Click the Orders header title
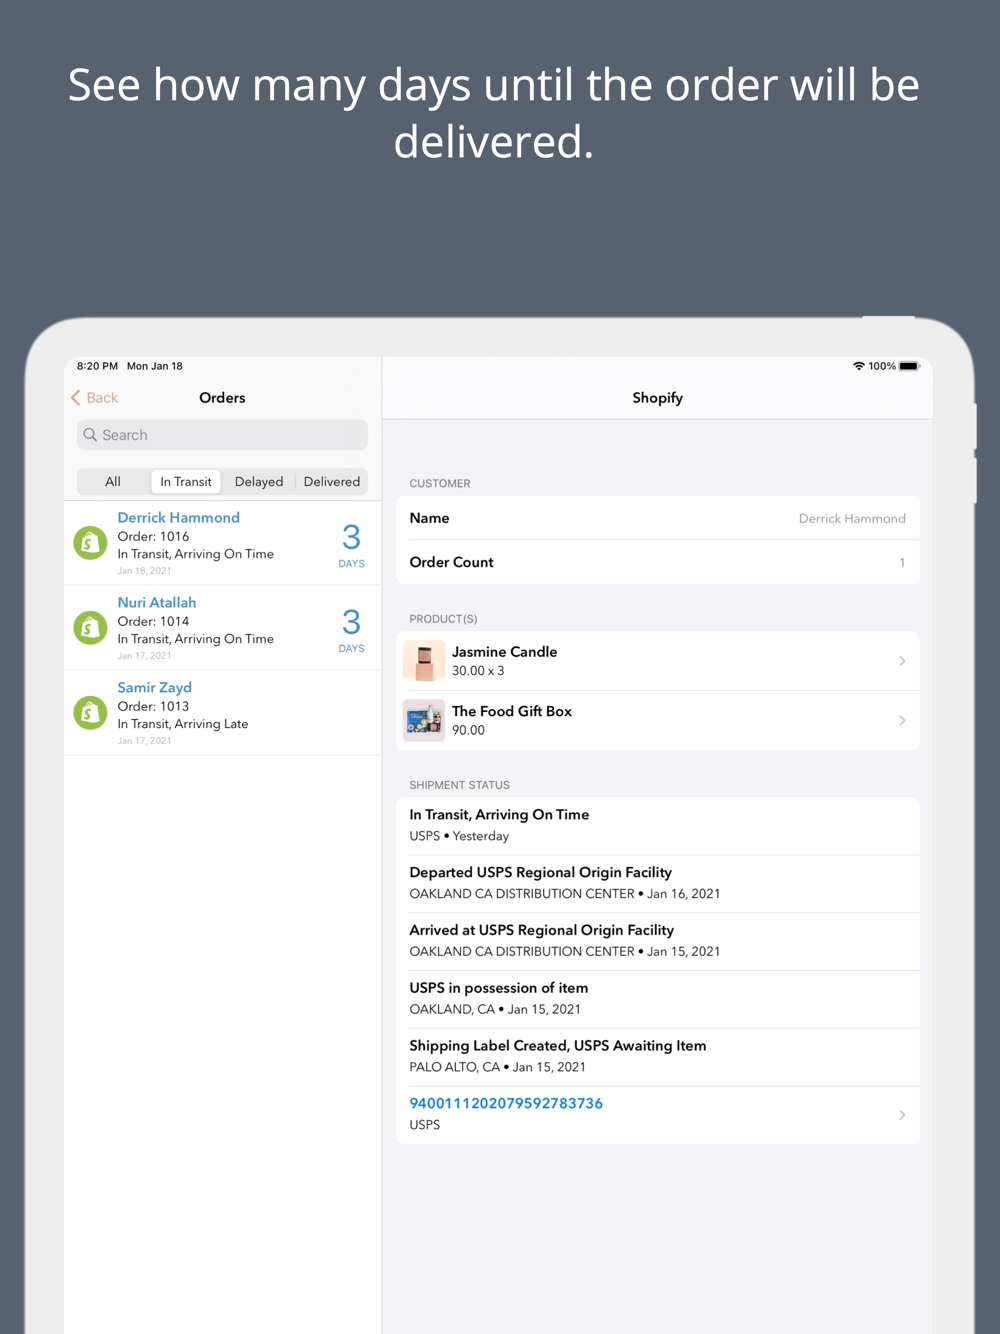 tap(222, 398)
